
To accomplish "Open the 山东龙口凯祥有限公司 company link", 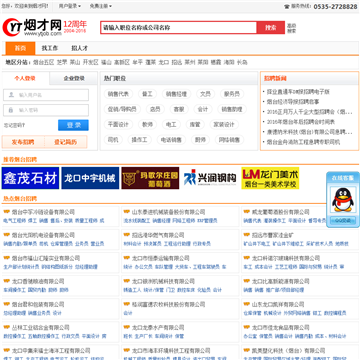I will (x=278, y=304).
